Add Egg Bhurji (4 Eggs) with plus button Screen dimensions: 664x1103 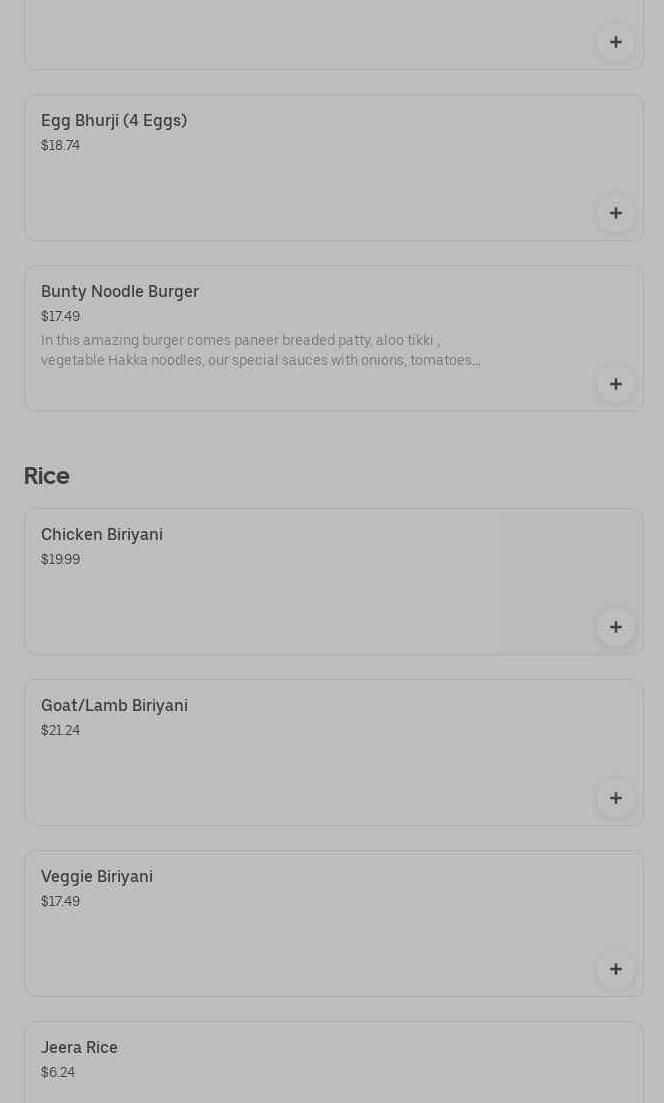click(x=615, y=213)
